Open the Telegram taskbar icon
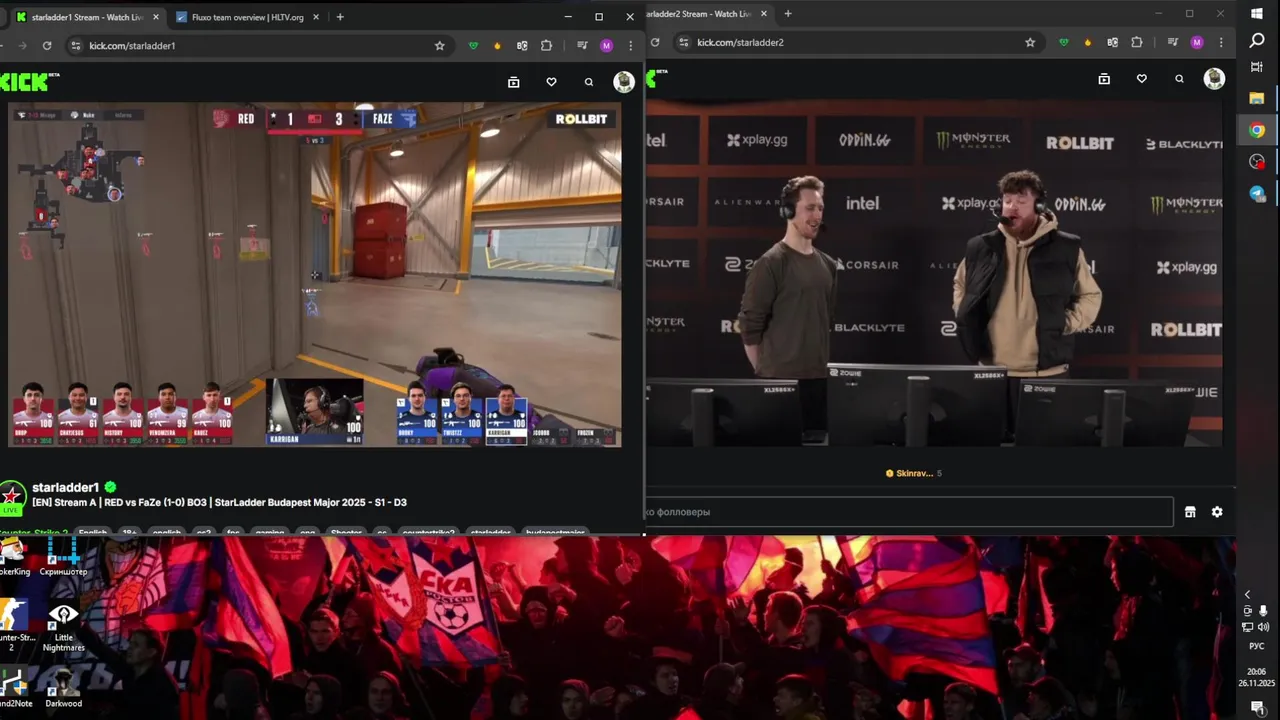This screenshot has height=720, width=1280. point(1257,194)
